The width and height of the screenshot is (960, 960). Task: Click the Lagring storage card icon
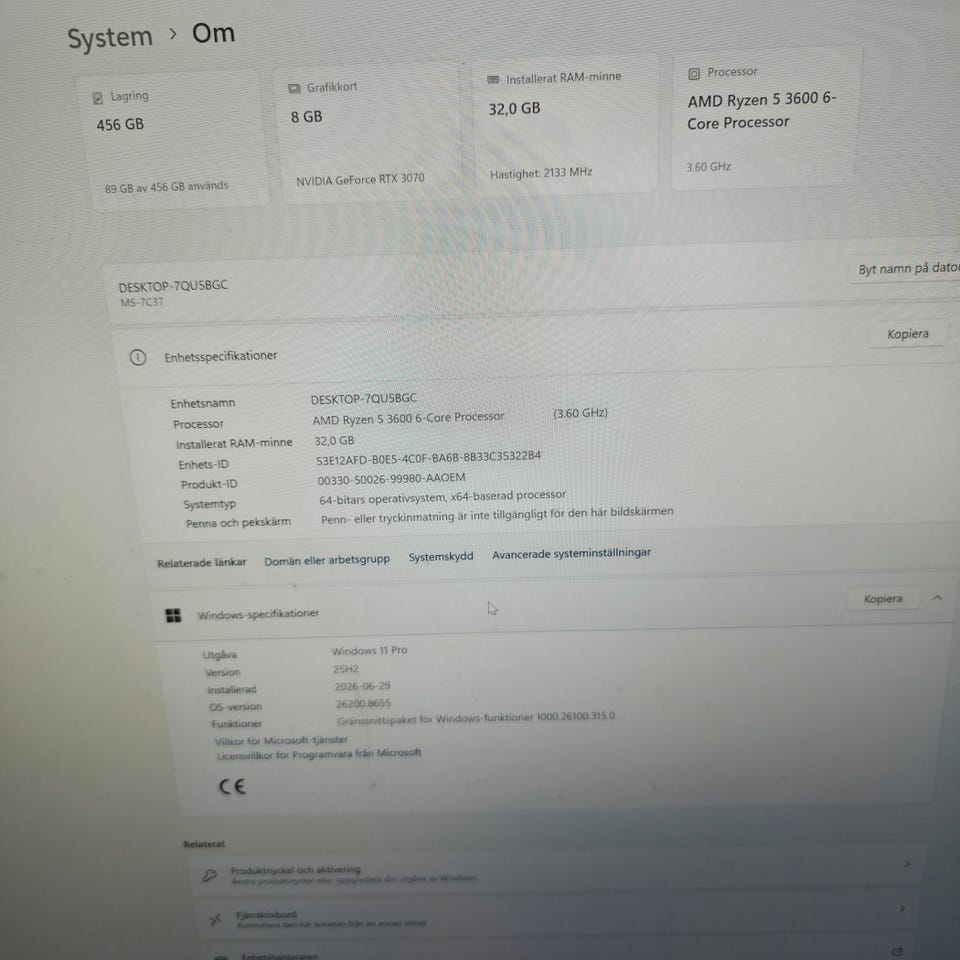coord(97,97)
